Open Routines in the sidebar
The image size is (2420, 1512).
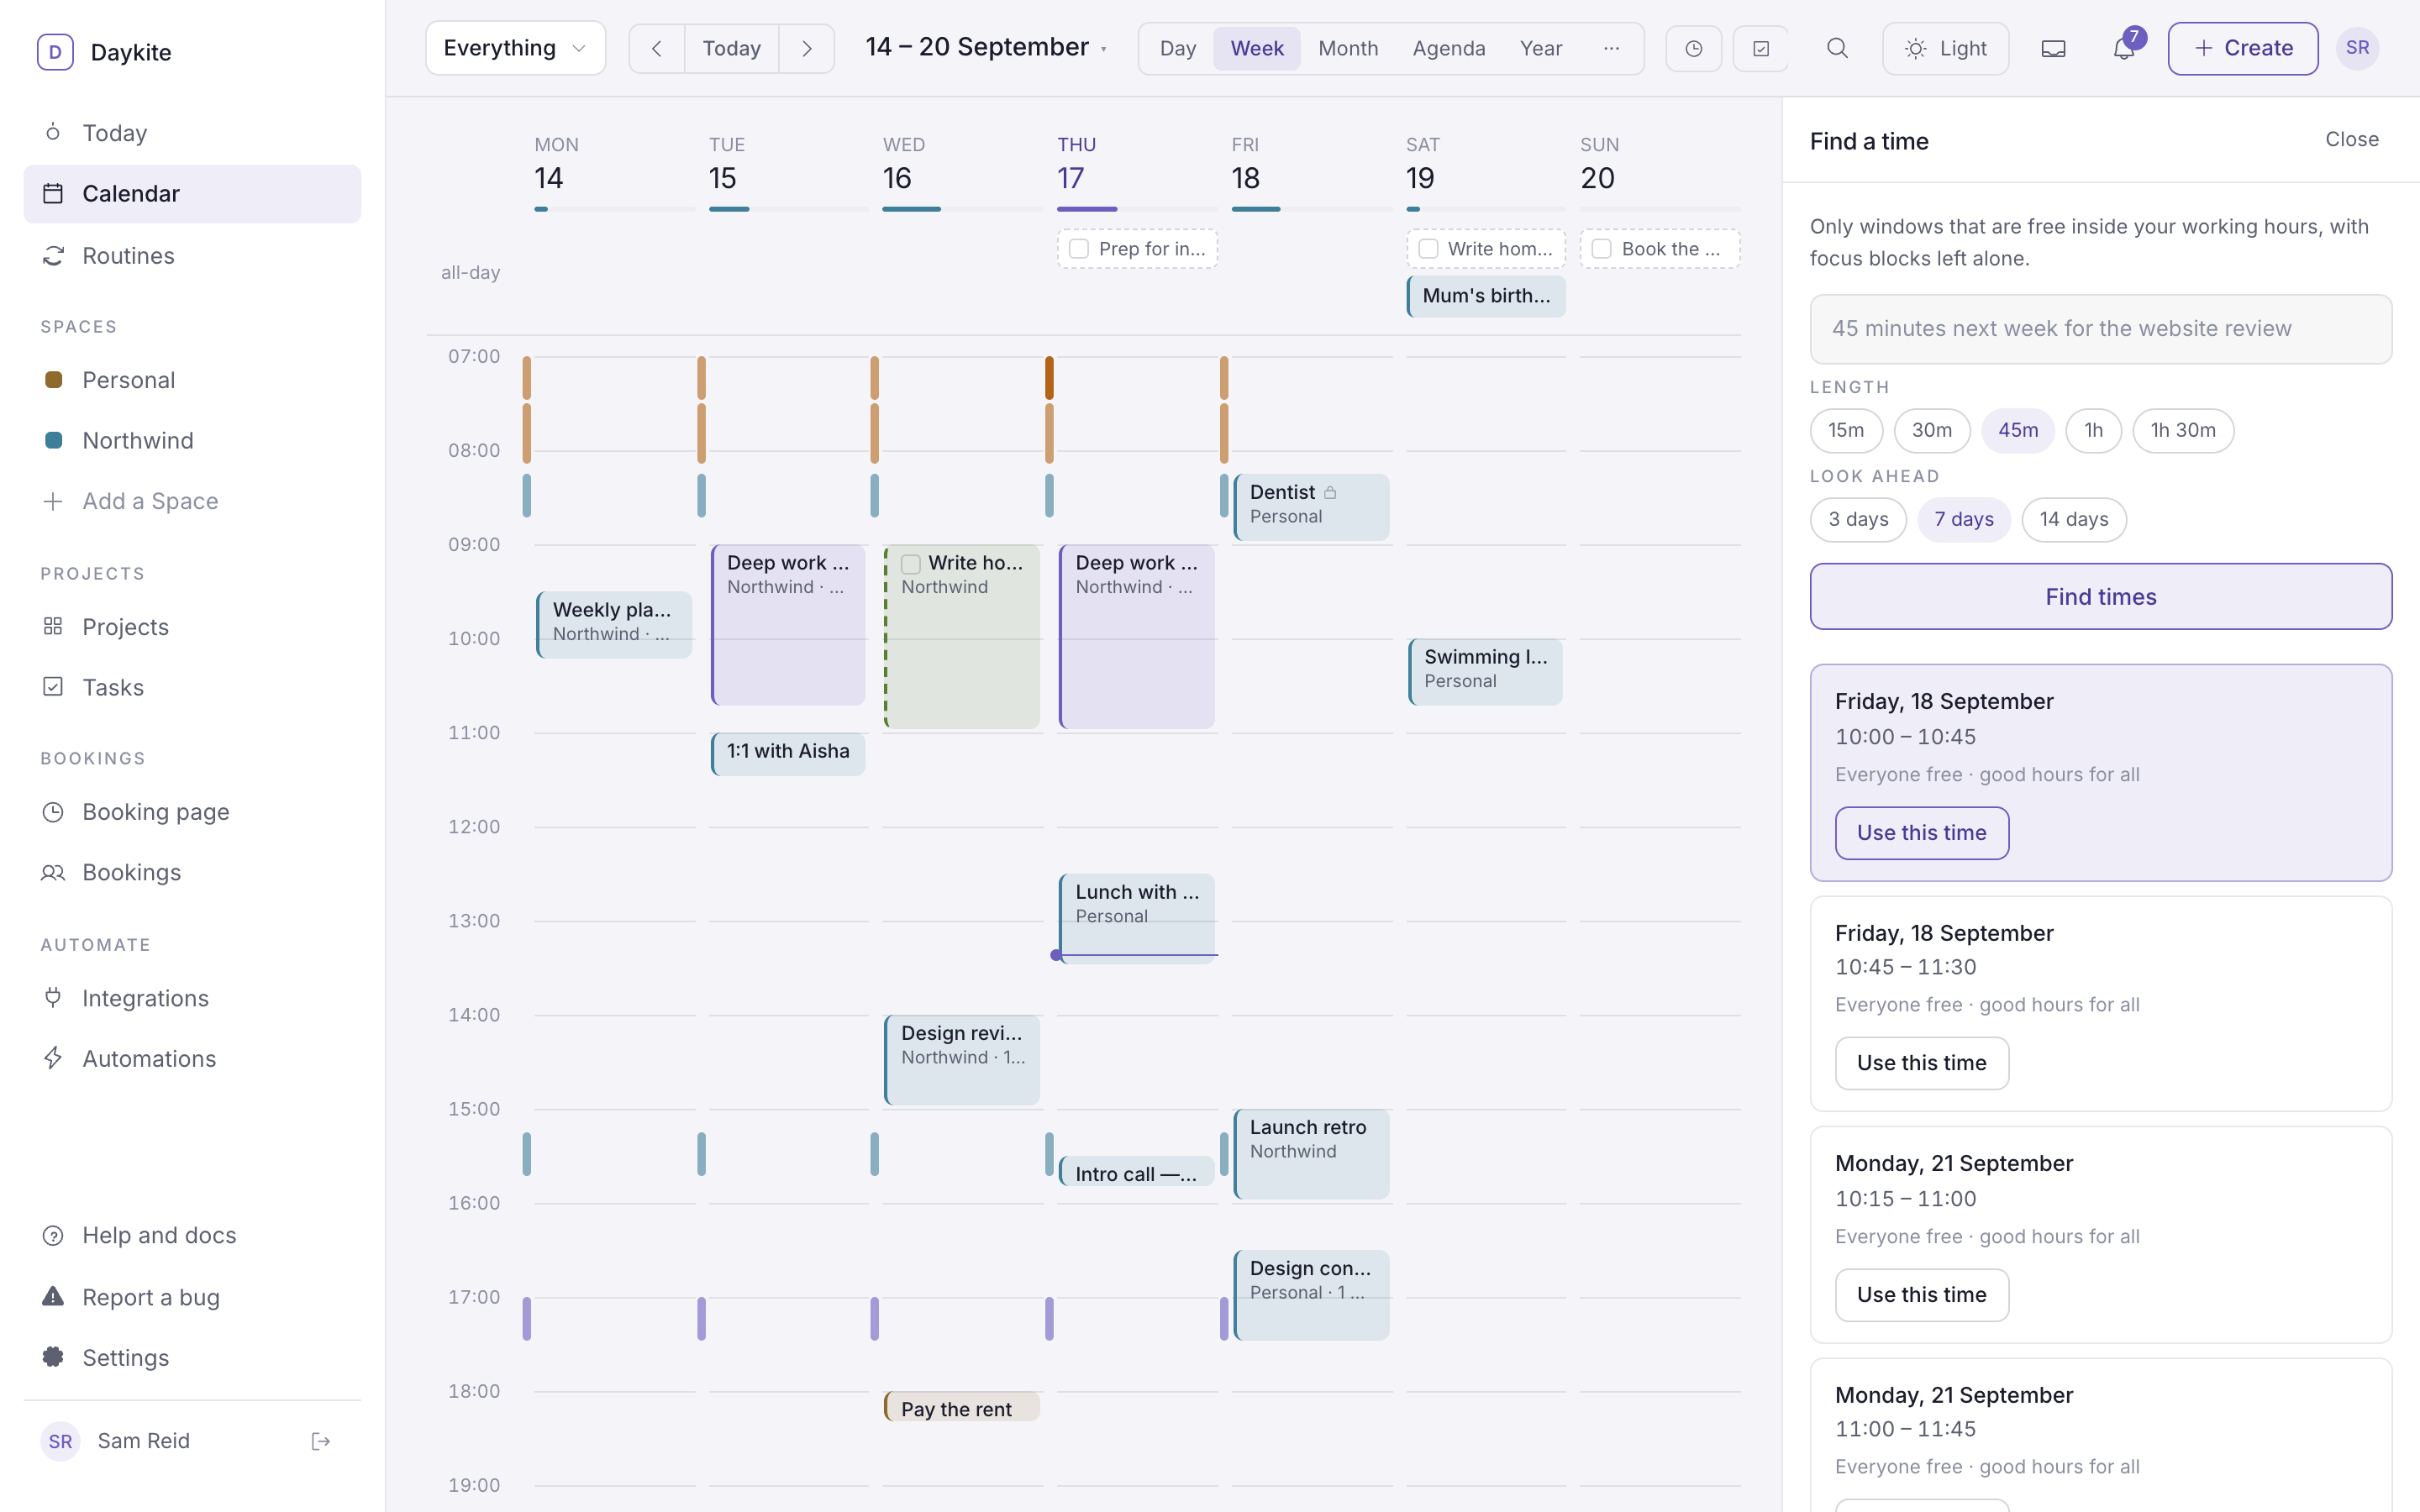point(192,256)
